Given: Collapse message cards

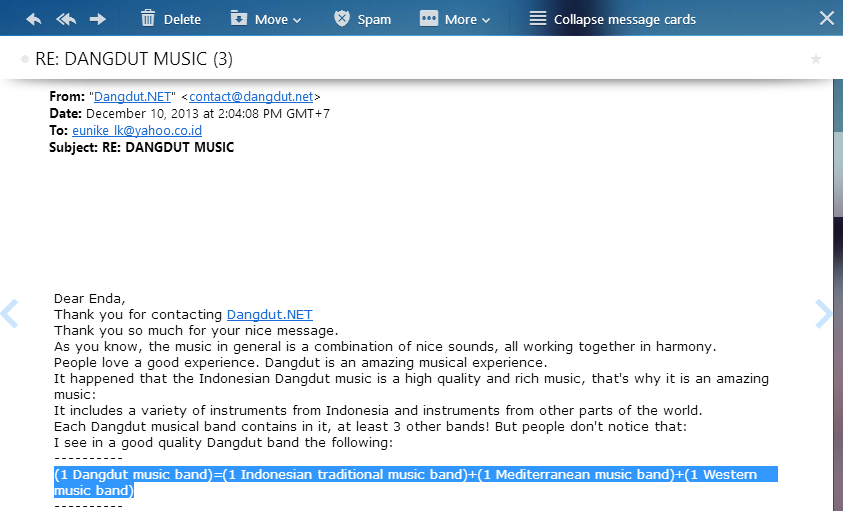Looking at the screenshot, I should (612, 19).
